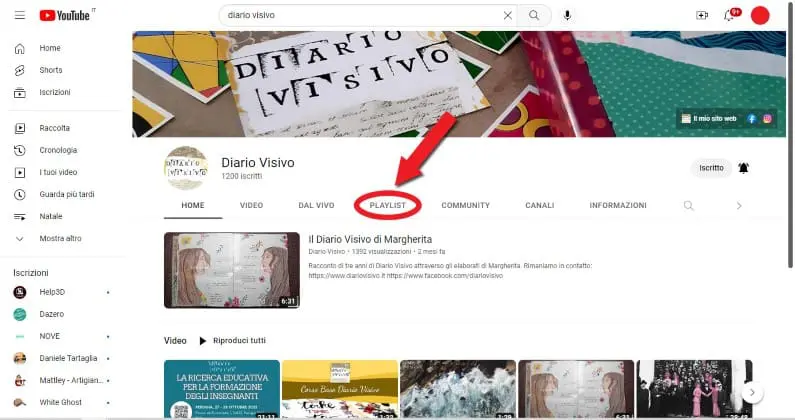Open facebook.com/diariovisivo description link
Screen dimensions: 795x420
click(x=445, y=276)
